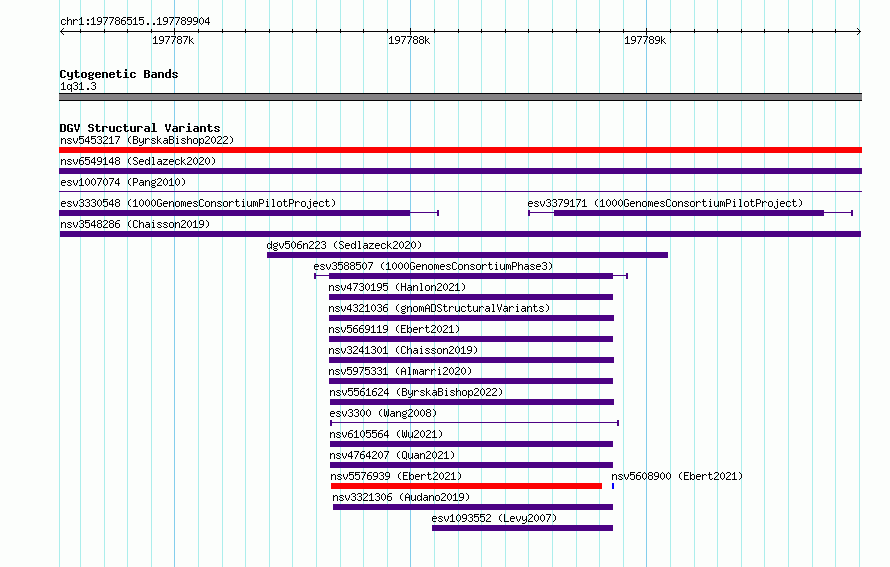Click the Cytogenetic Bands track title
Screen dimensions: 890x567
119,74
